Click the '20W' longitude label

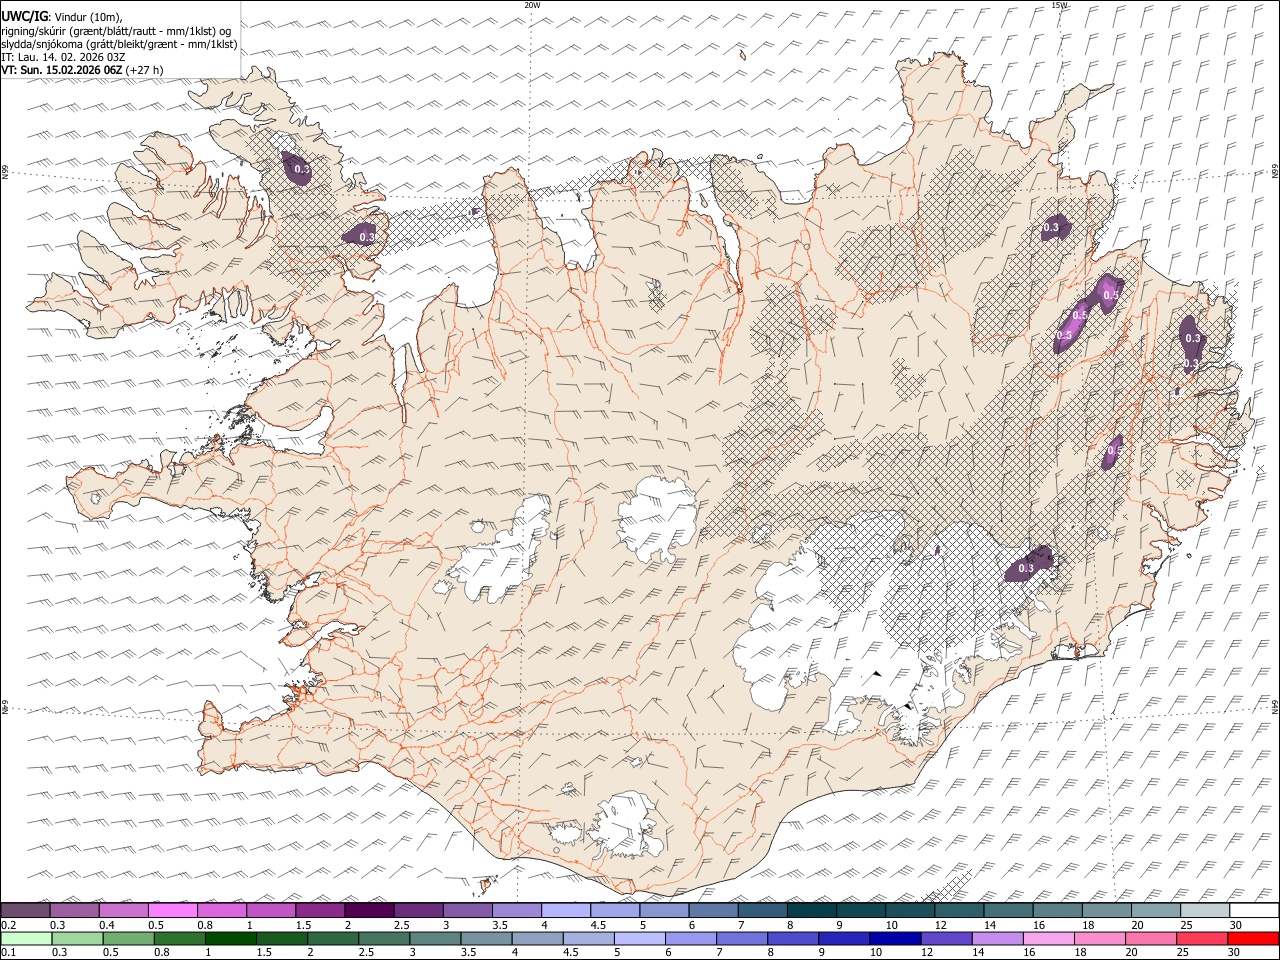click(x=532, y=5)
